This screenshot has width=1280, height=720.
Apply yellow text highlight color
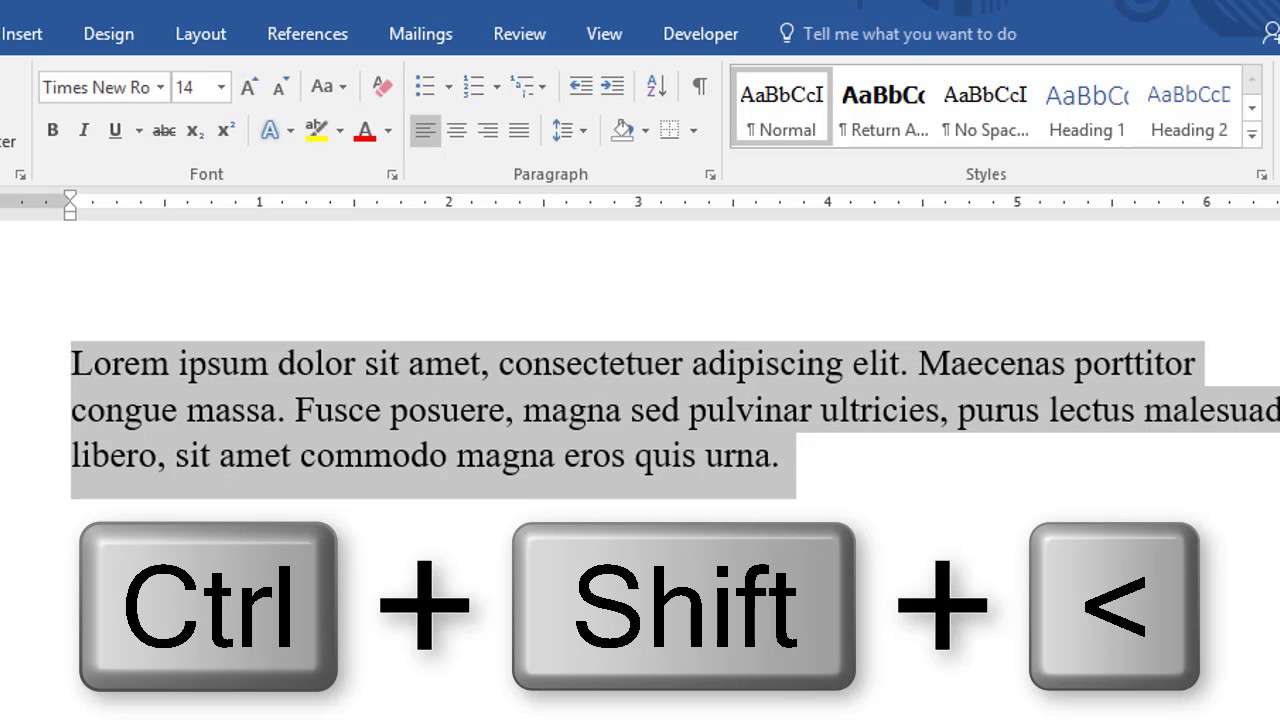[x=317, y=131]
